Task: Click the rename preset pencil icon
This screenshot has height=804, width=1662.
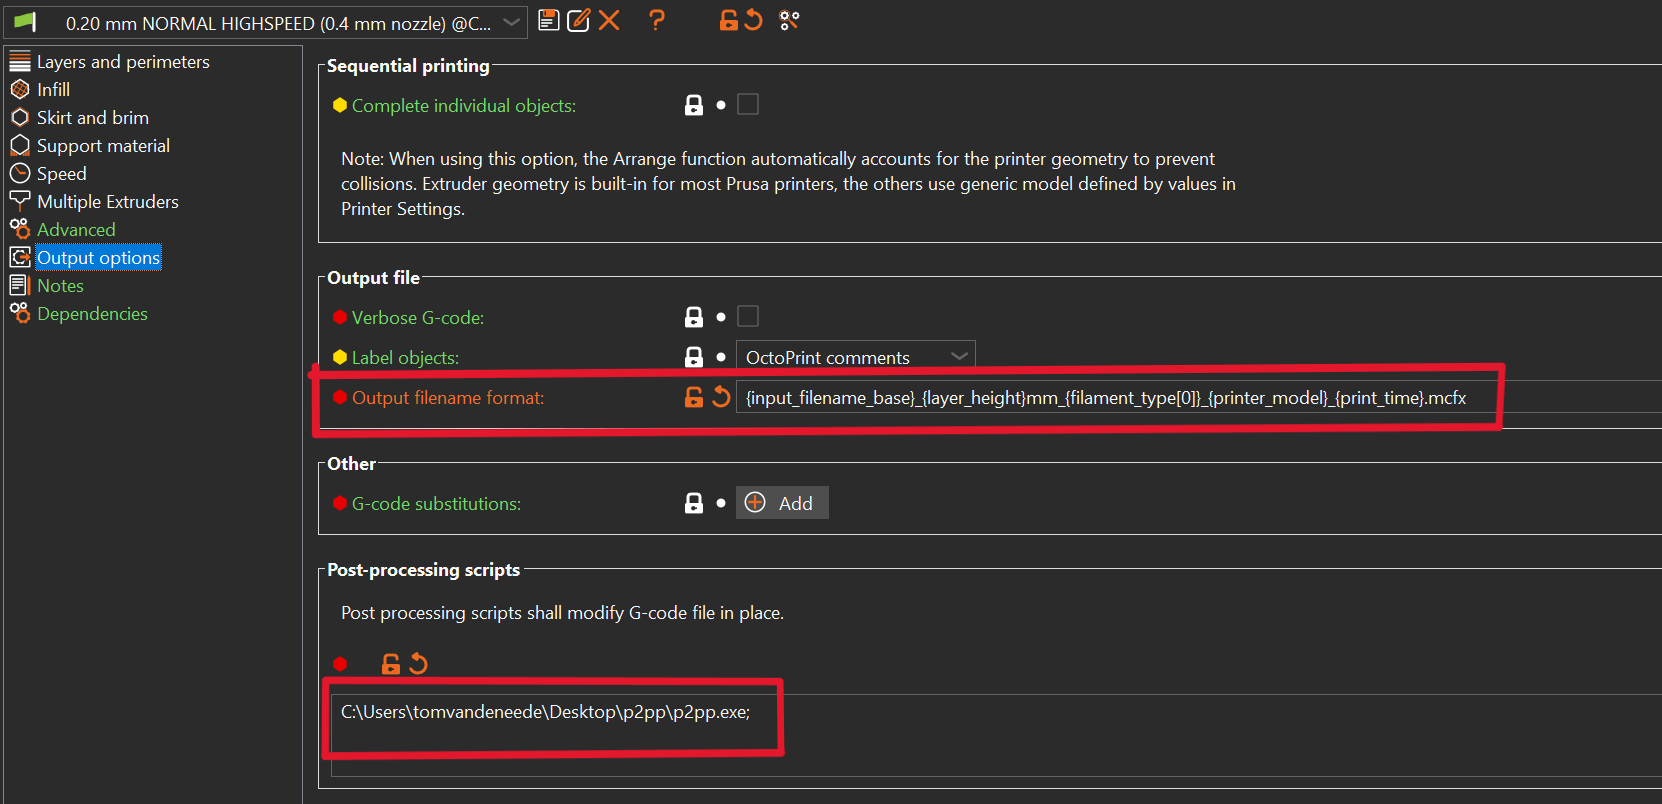Action: [579, 20]
